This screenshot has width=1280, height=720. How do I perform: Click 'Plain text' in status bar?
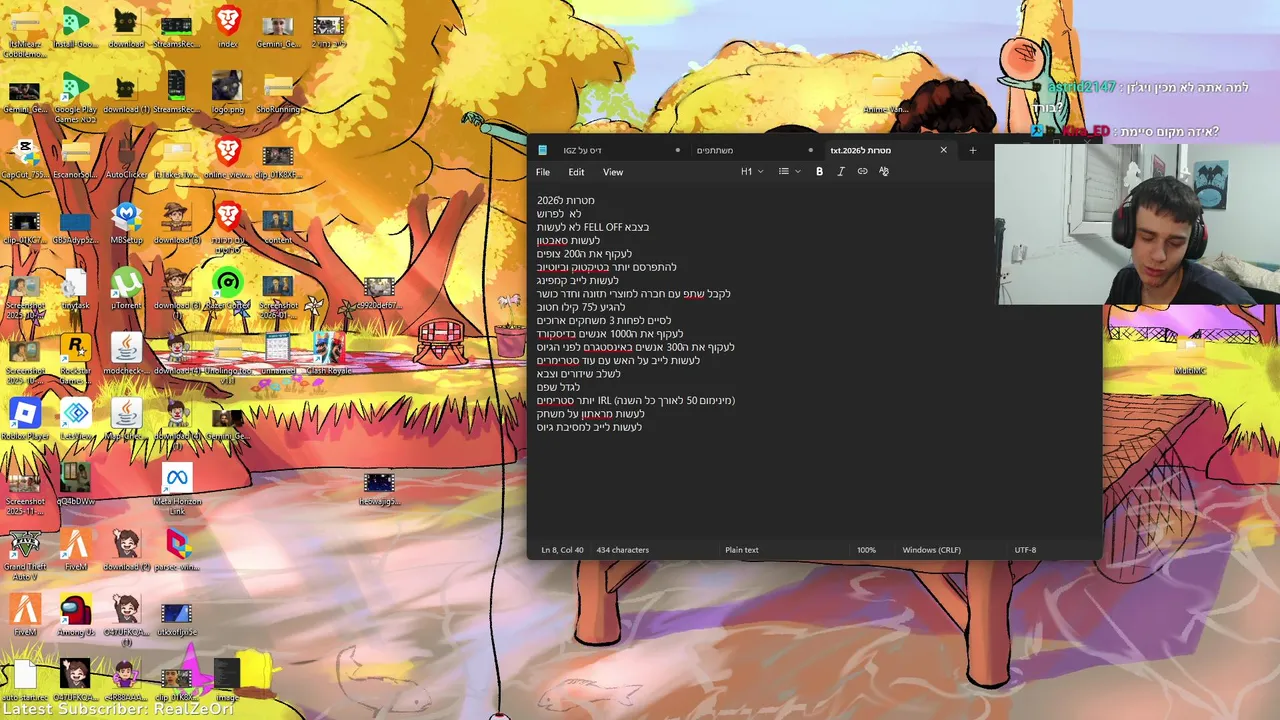tap(742, 550)
